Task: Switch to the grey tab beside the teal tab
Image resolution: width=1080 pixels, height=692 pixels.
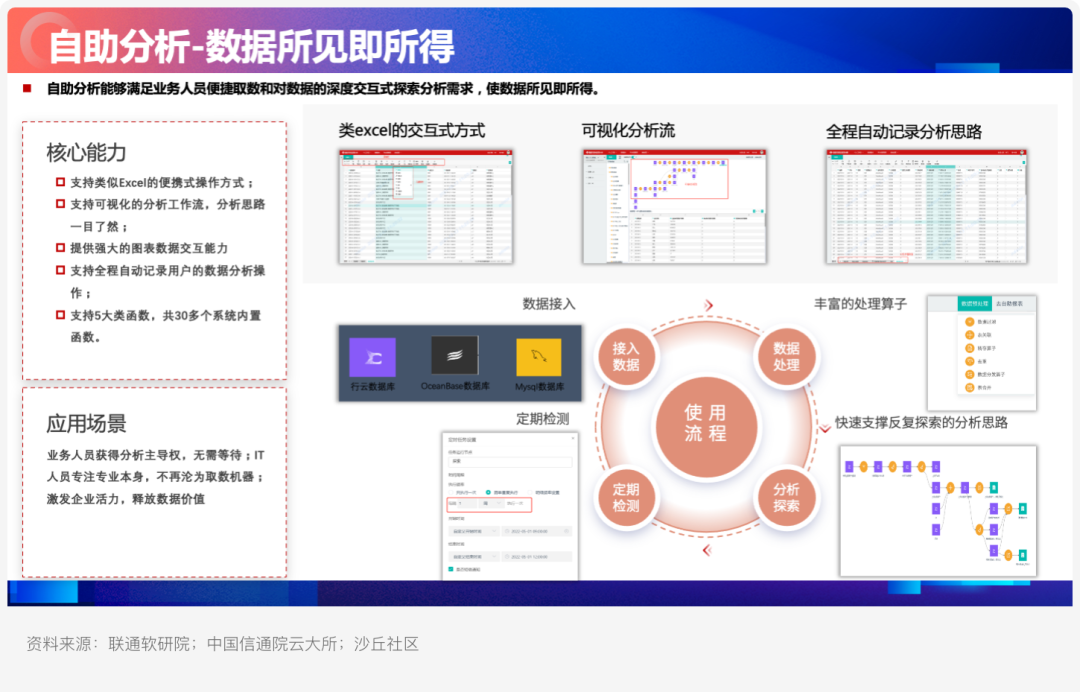Action: 1009,304
